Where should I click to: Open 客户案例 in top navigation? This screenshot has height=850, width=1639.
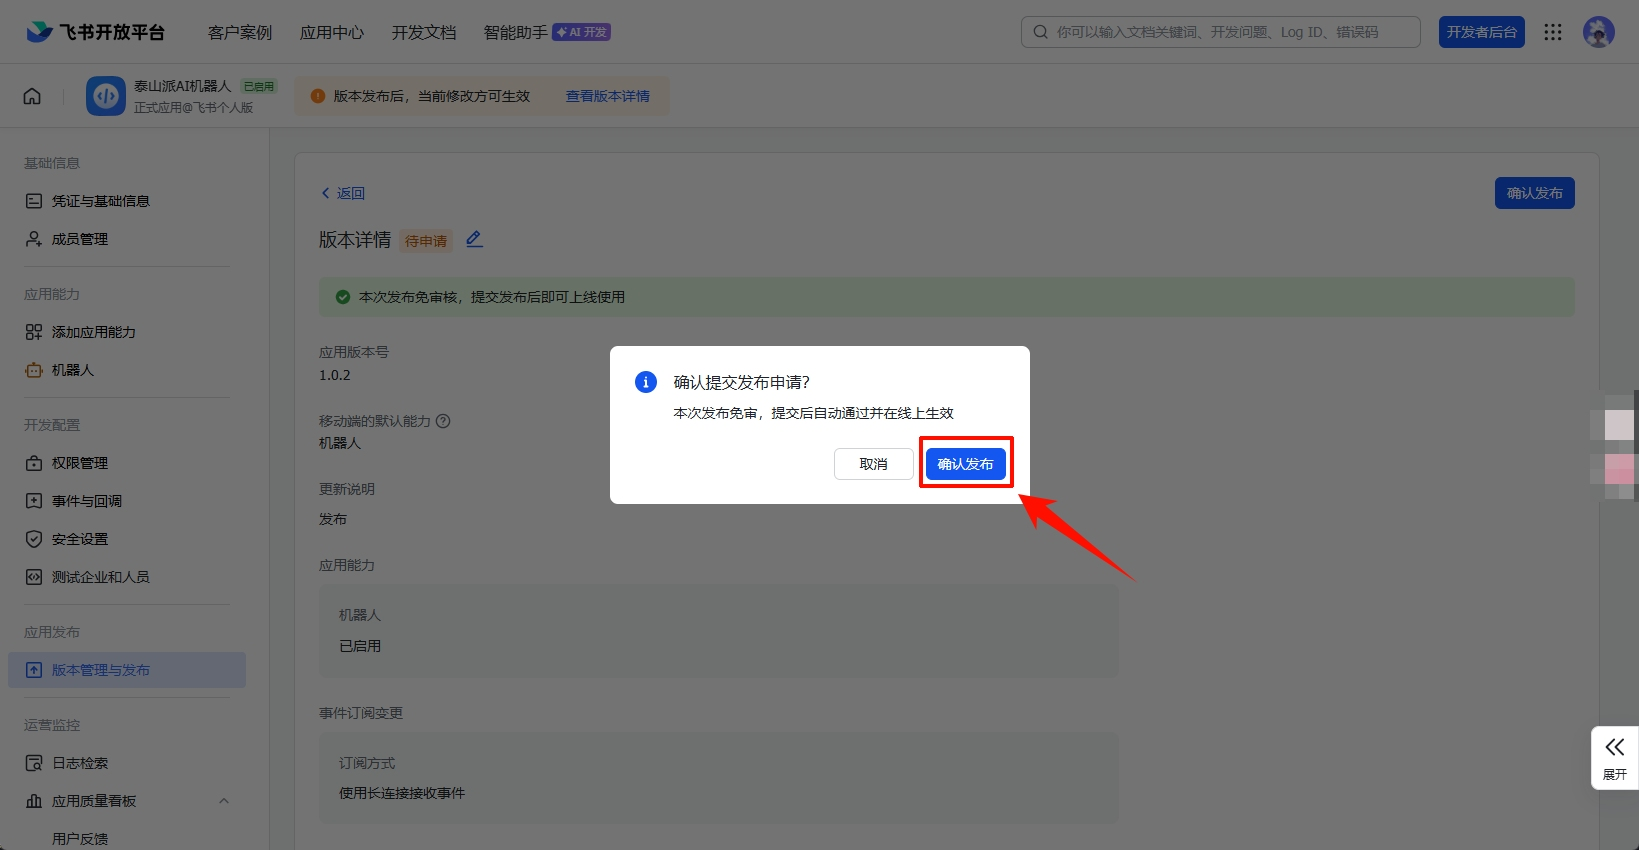tap(240, 32)
